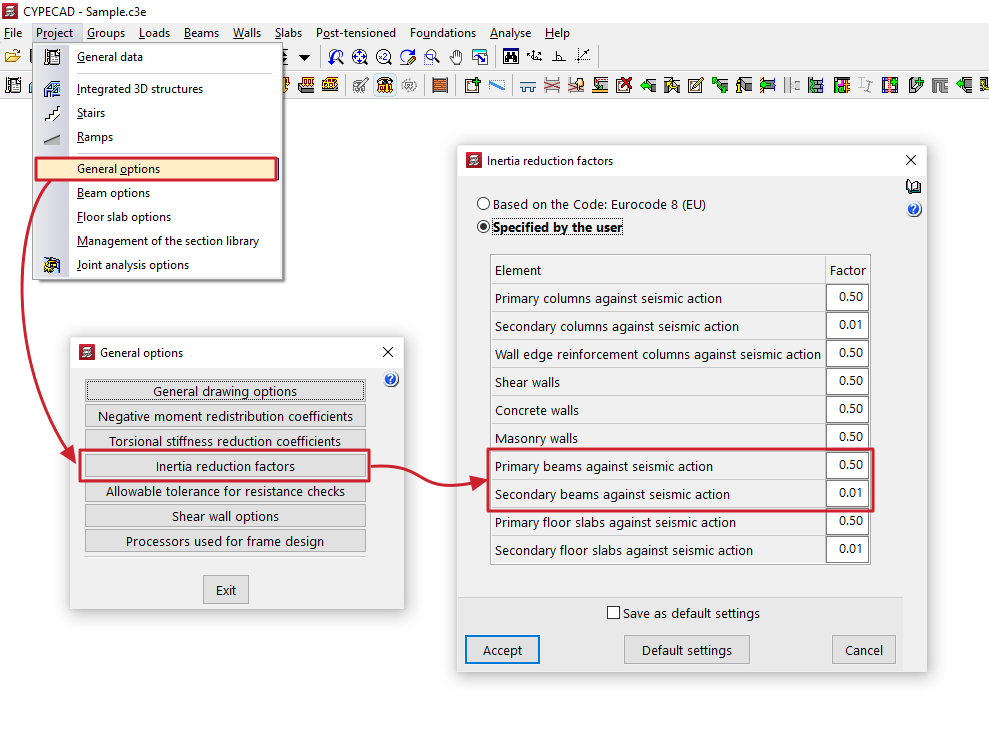Click Allowable tolerance for resistance checks button
The width and height of the screenshot is (989, 752).
225,491
